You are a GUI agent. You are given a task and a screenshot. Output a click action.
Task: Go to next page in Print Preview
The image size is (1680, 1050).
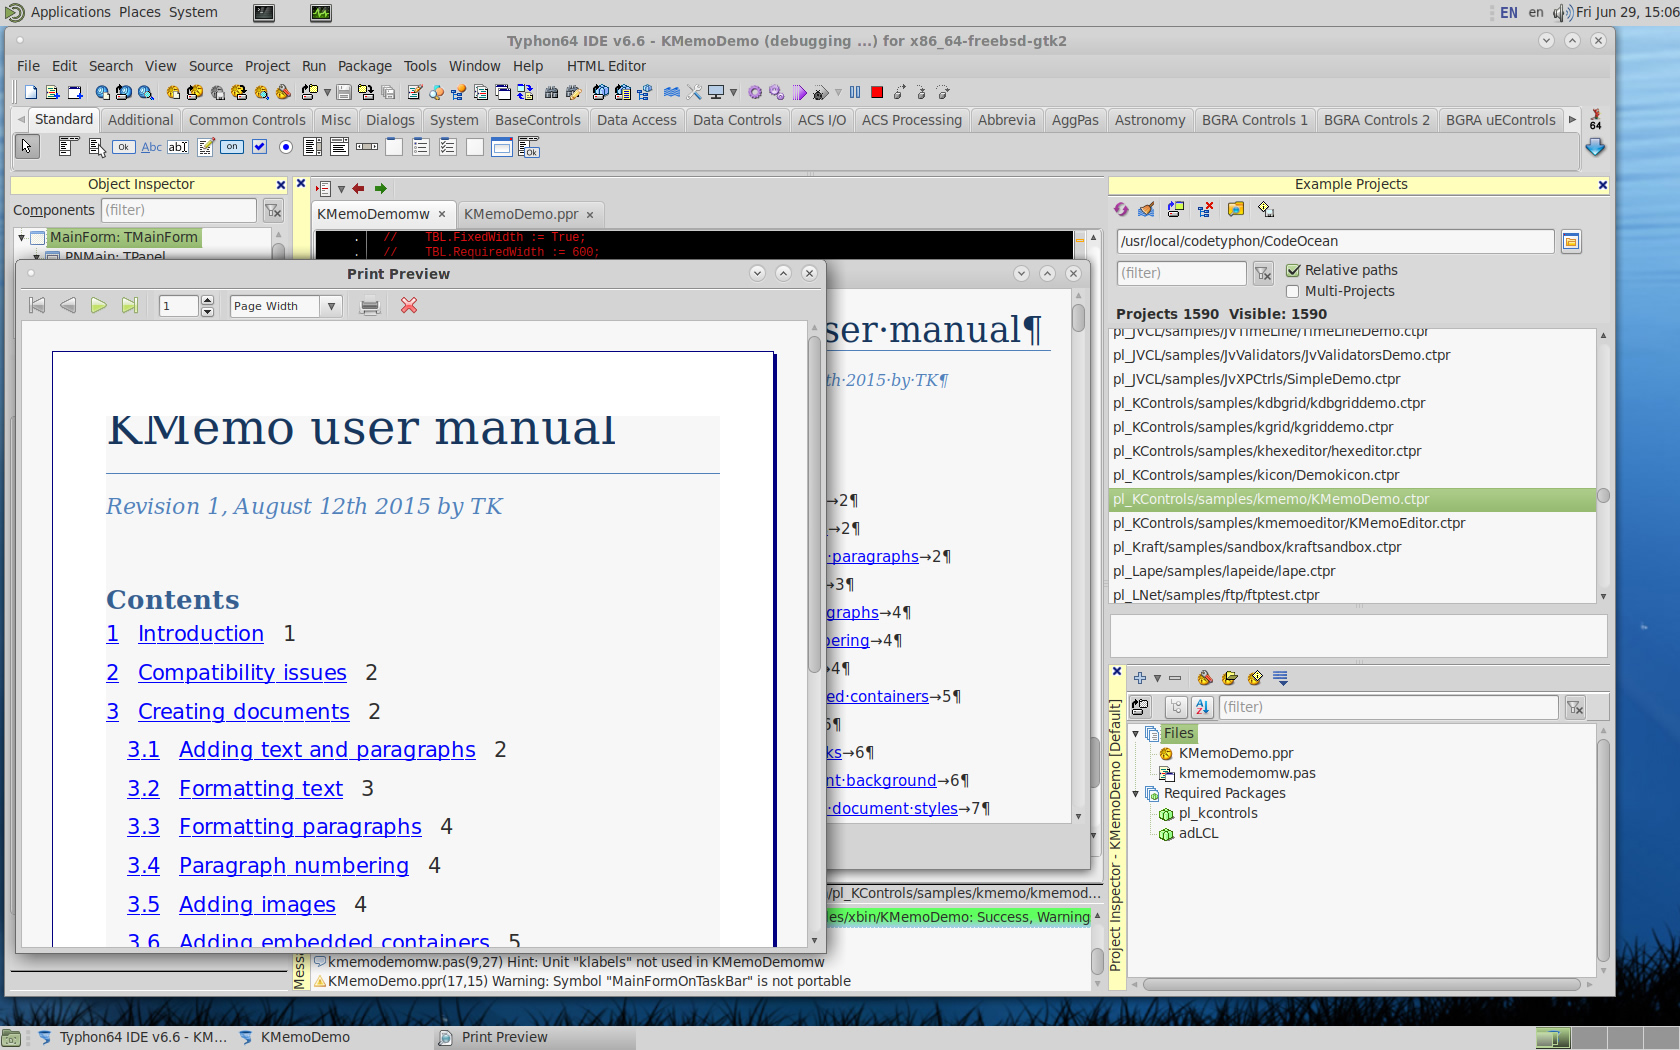click(99, 306)
